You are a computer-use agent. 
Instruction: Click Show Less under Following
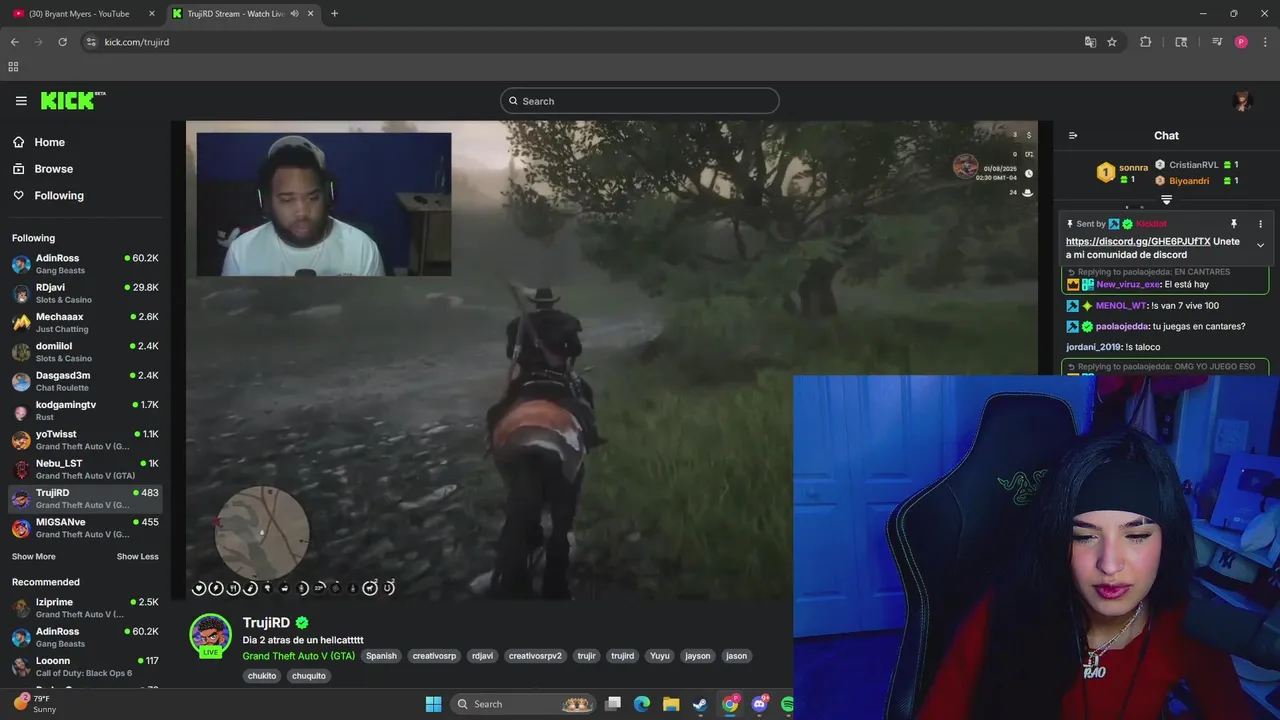point(138,557)
